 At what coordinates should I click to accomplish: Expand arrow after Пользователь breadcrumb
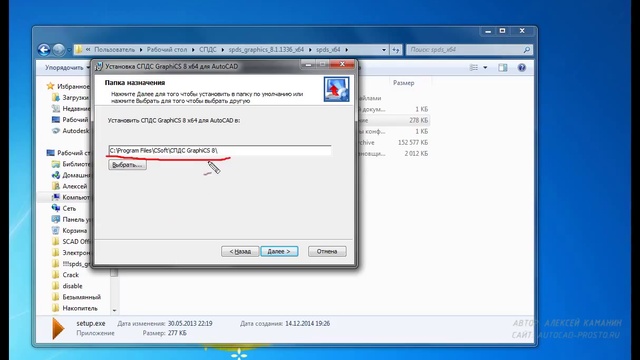click(x=141, y=50)
